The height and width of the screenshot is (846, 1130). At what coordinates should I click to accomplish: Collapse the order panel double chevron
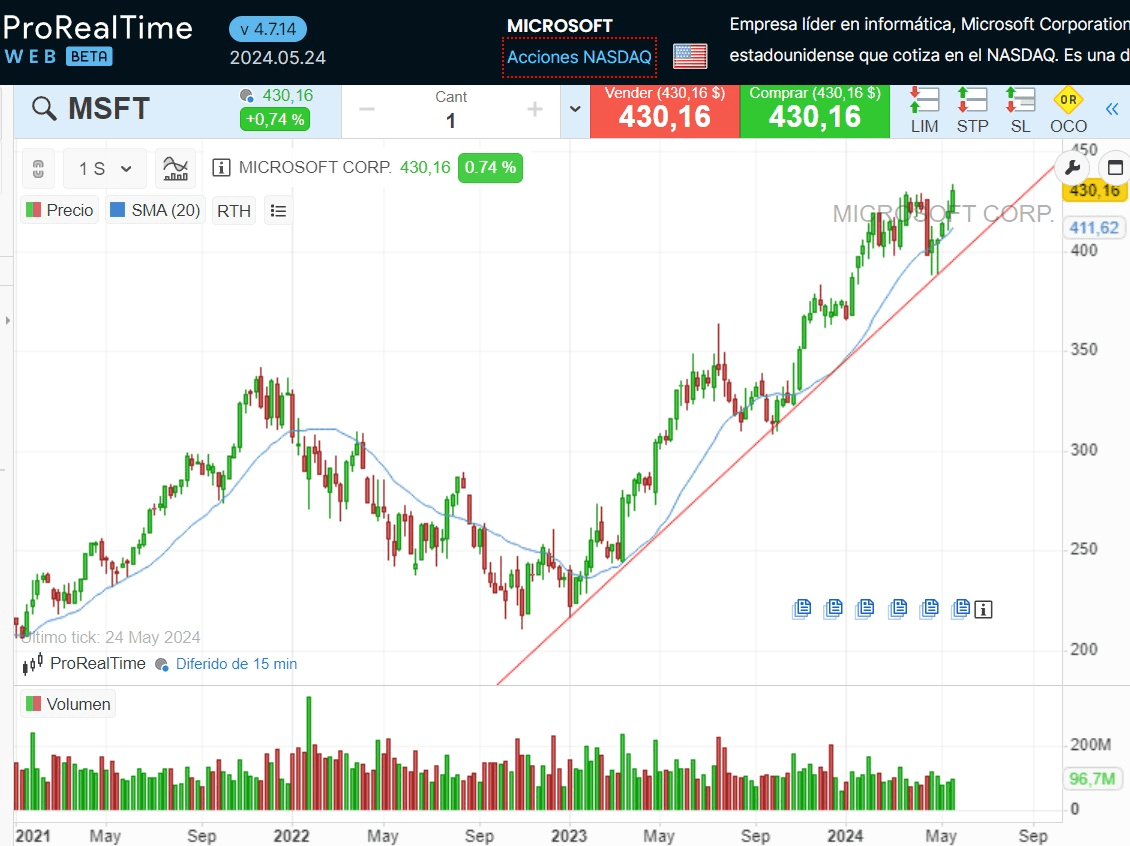[1112, 110]
